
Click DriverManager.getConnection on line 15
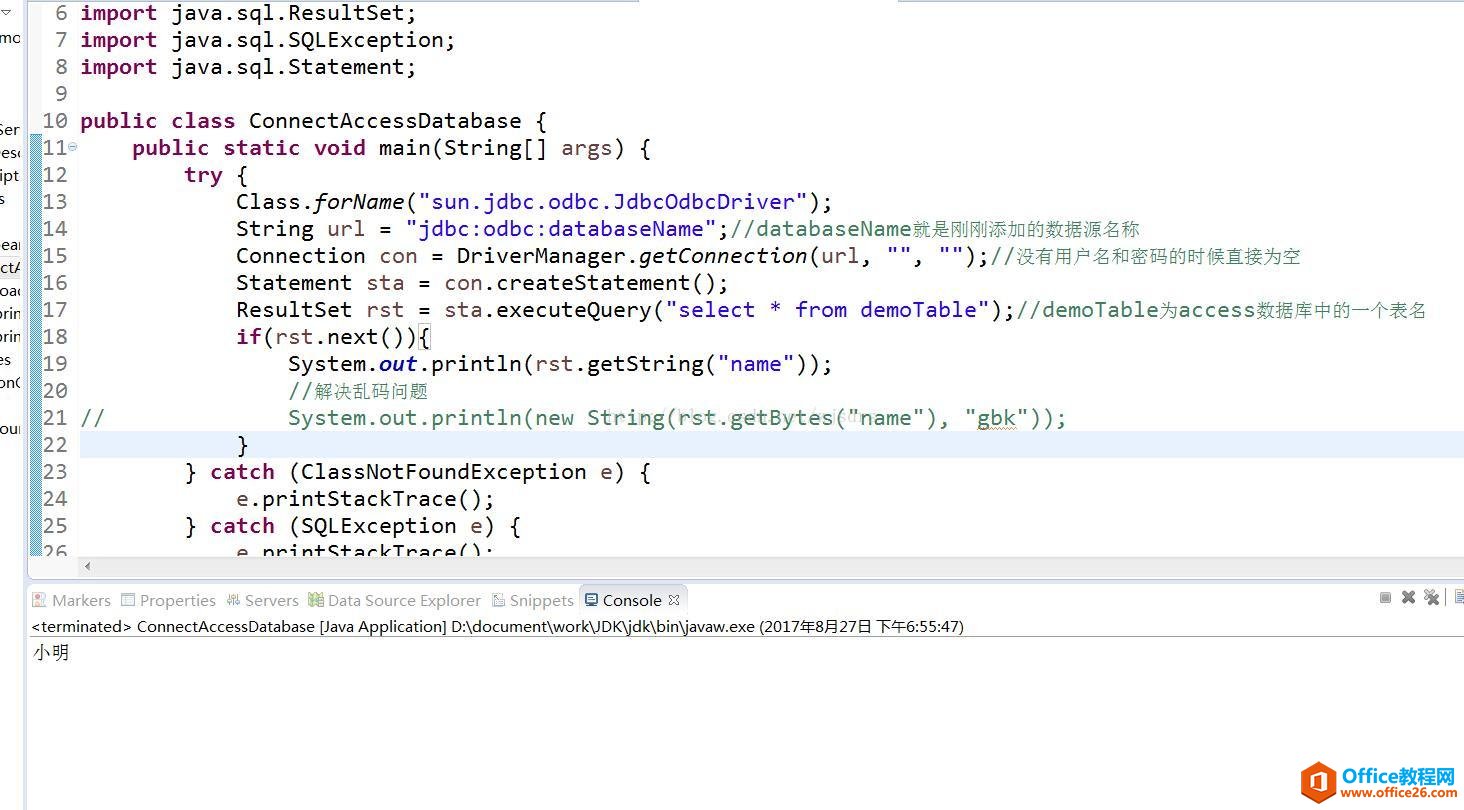coord(632,256)
